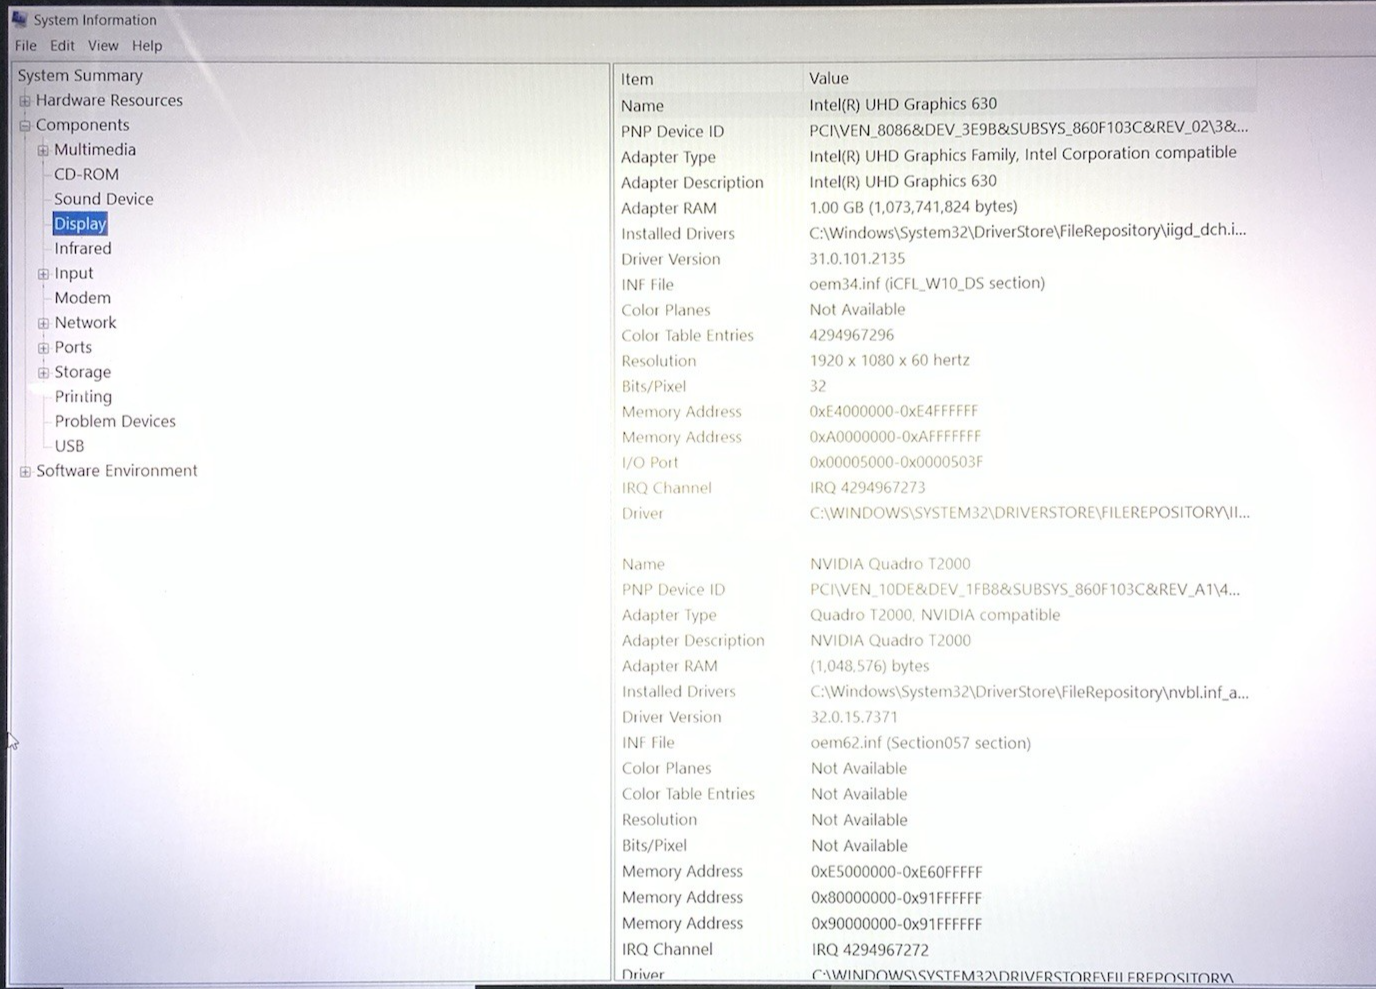Expand the Software Environment node
This screenshot has width=1376, height=989.
(25, 472)
